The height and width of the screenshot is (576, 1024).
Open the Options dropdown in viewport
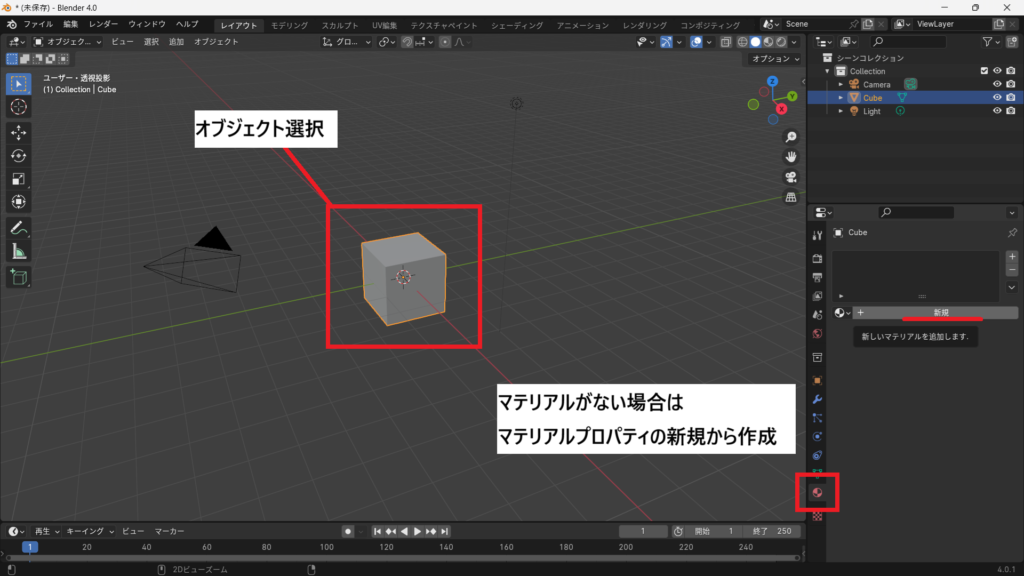(775, 59)
